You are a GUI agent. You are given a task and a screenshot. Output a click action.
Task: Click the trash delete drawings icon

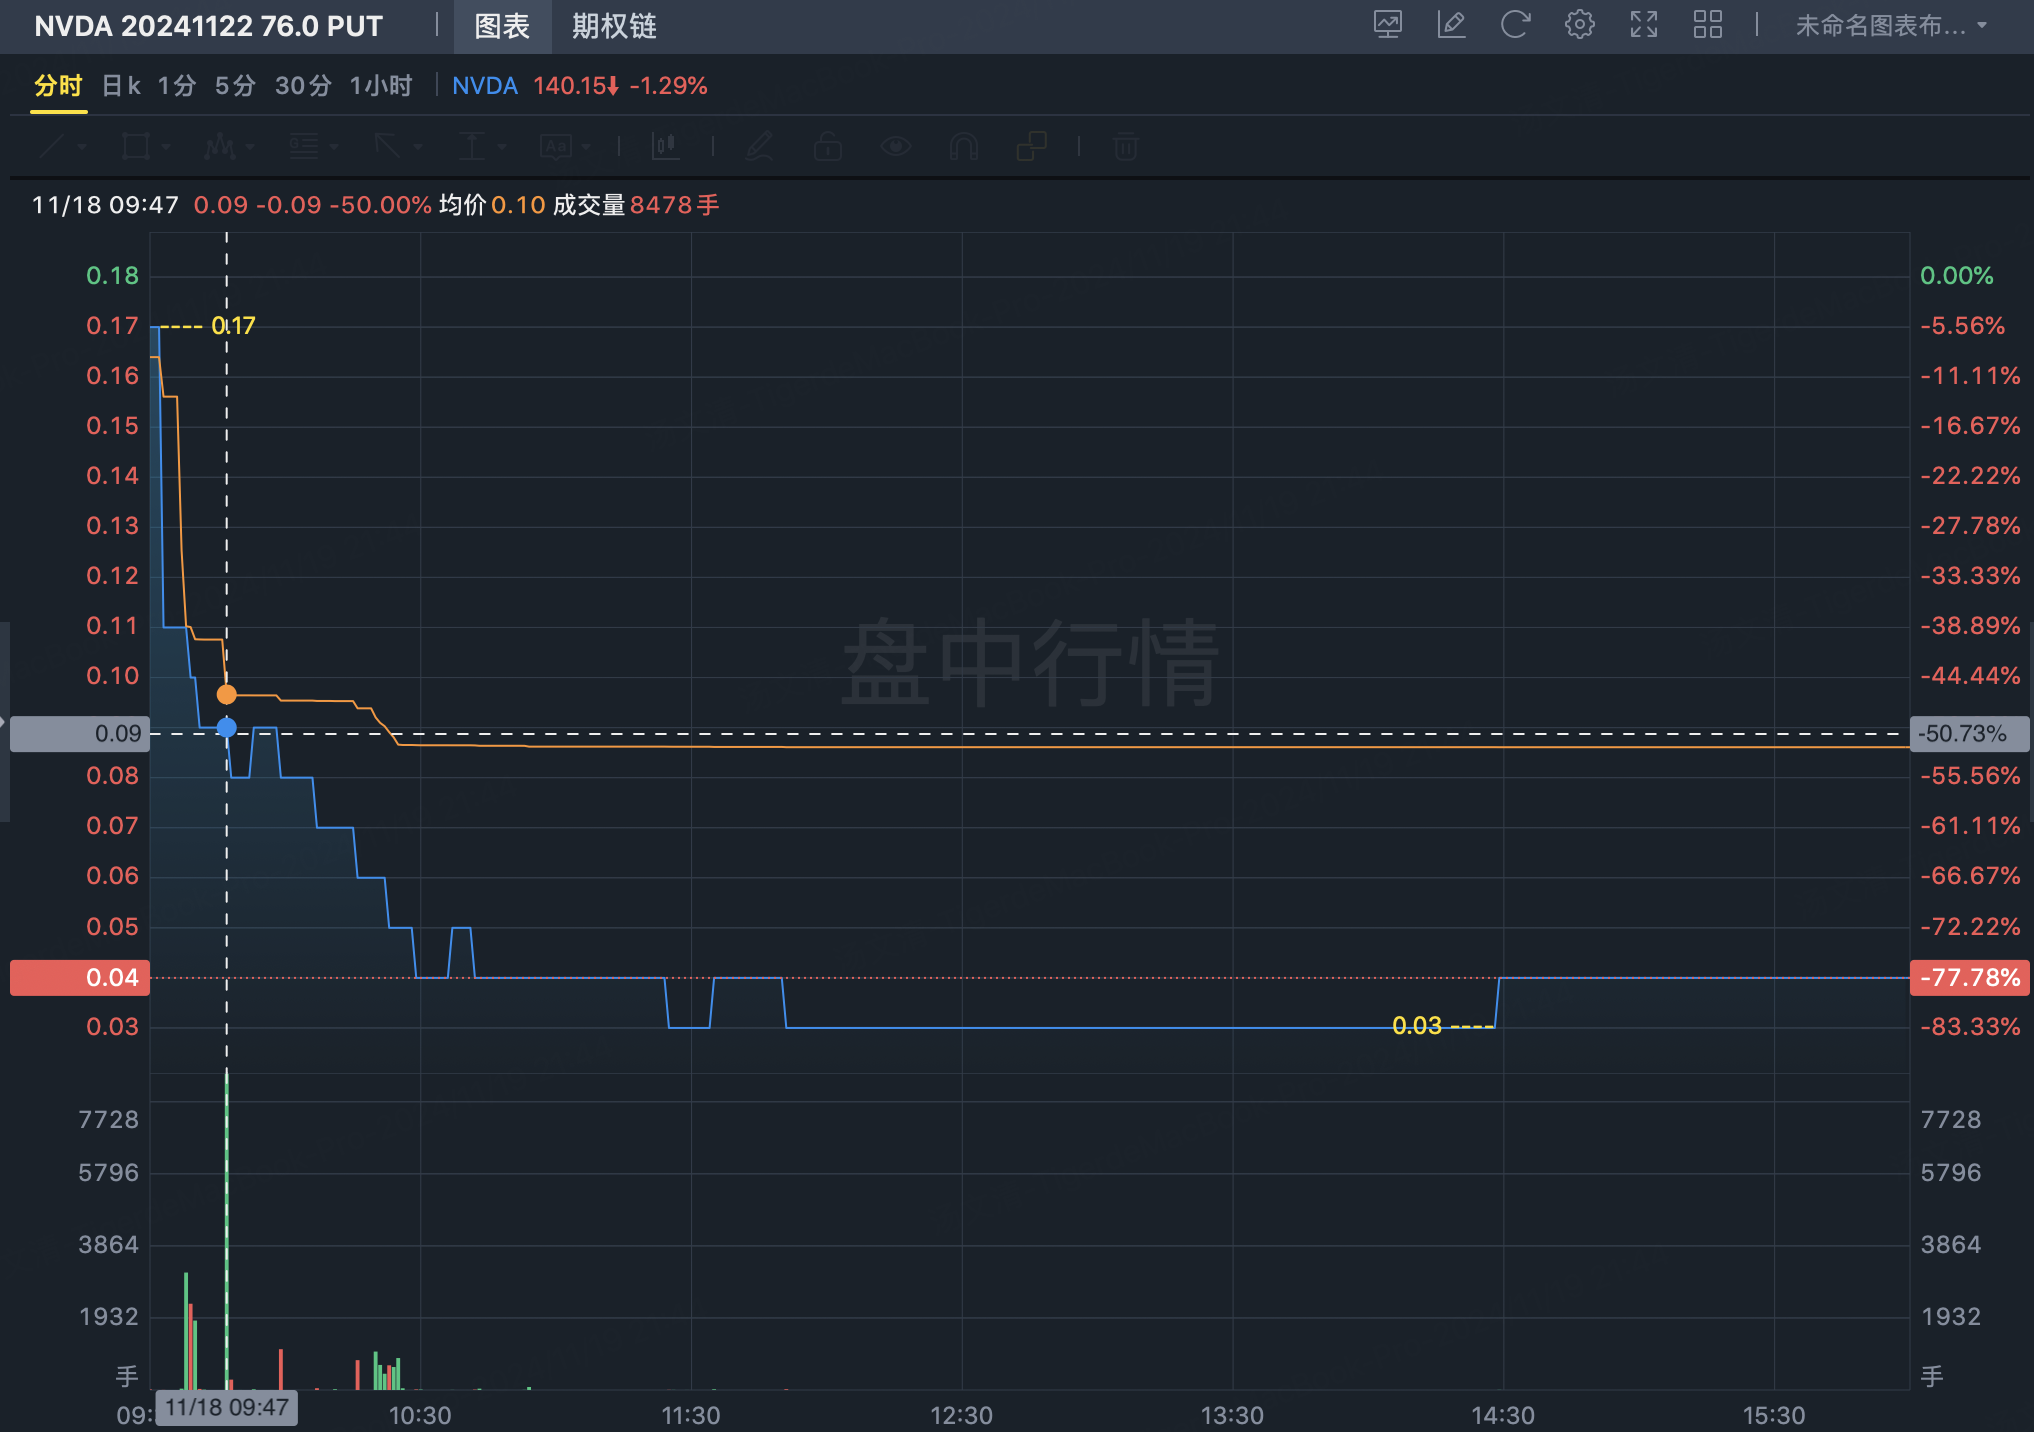1125,147
